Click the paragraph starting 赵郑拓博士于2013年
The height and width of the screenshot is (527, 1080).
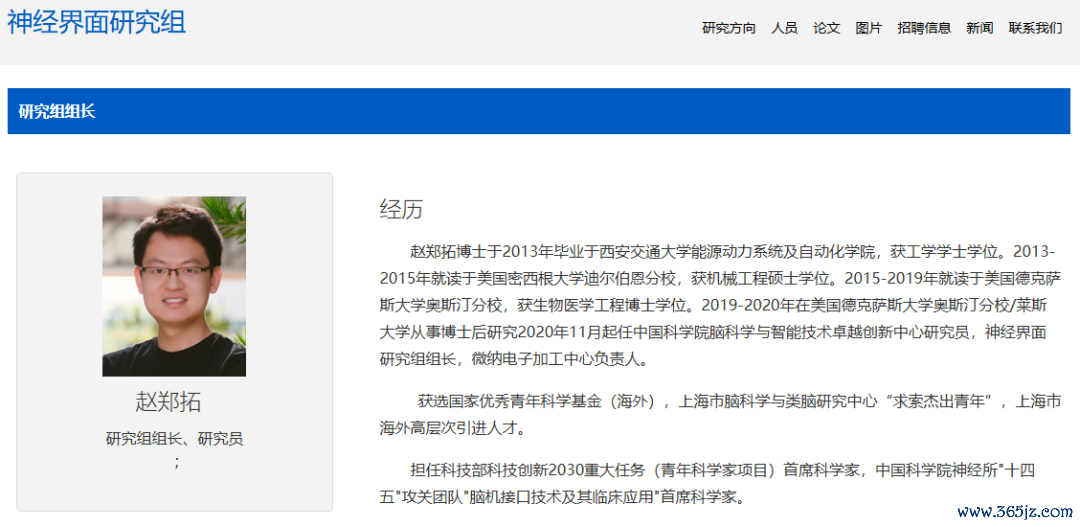coord(720,304)
